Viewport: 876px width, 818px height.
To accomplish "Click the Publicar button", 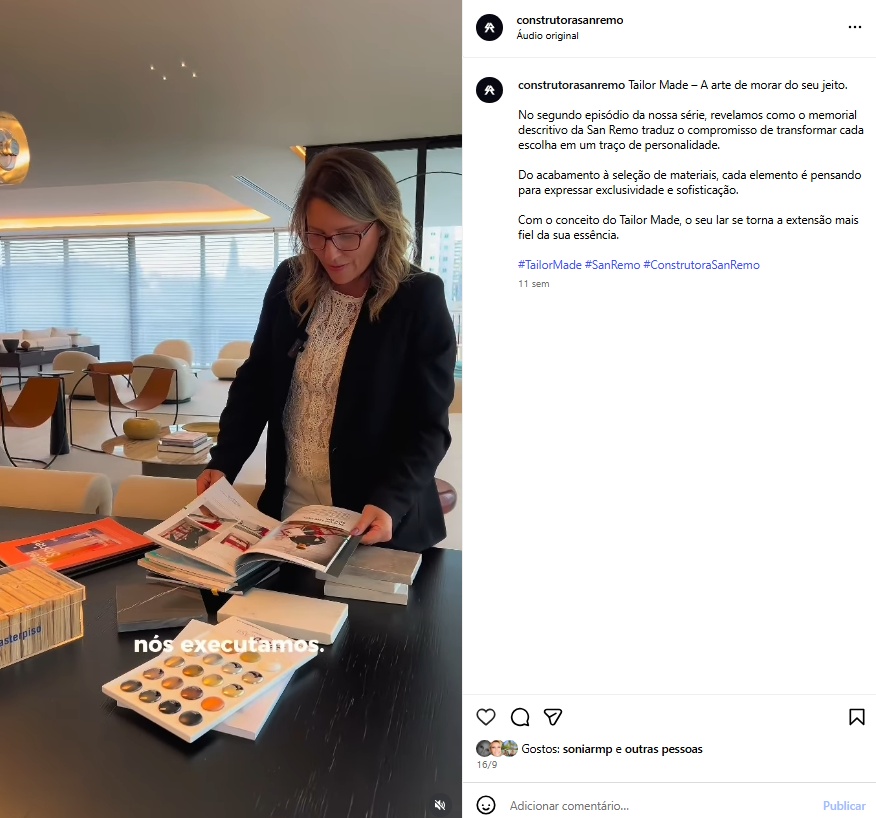I will pyautogui.click(x=844, y=806).
